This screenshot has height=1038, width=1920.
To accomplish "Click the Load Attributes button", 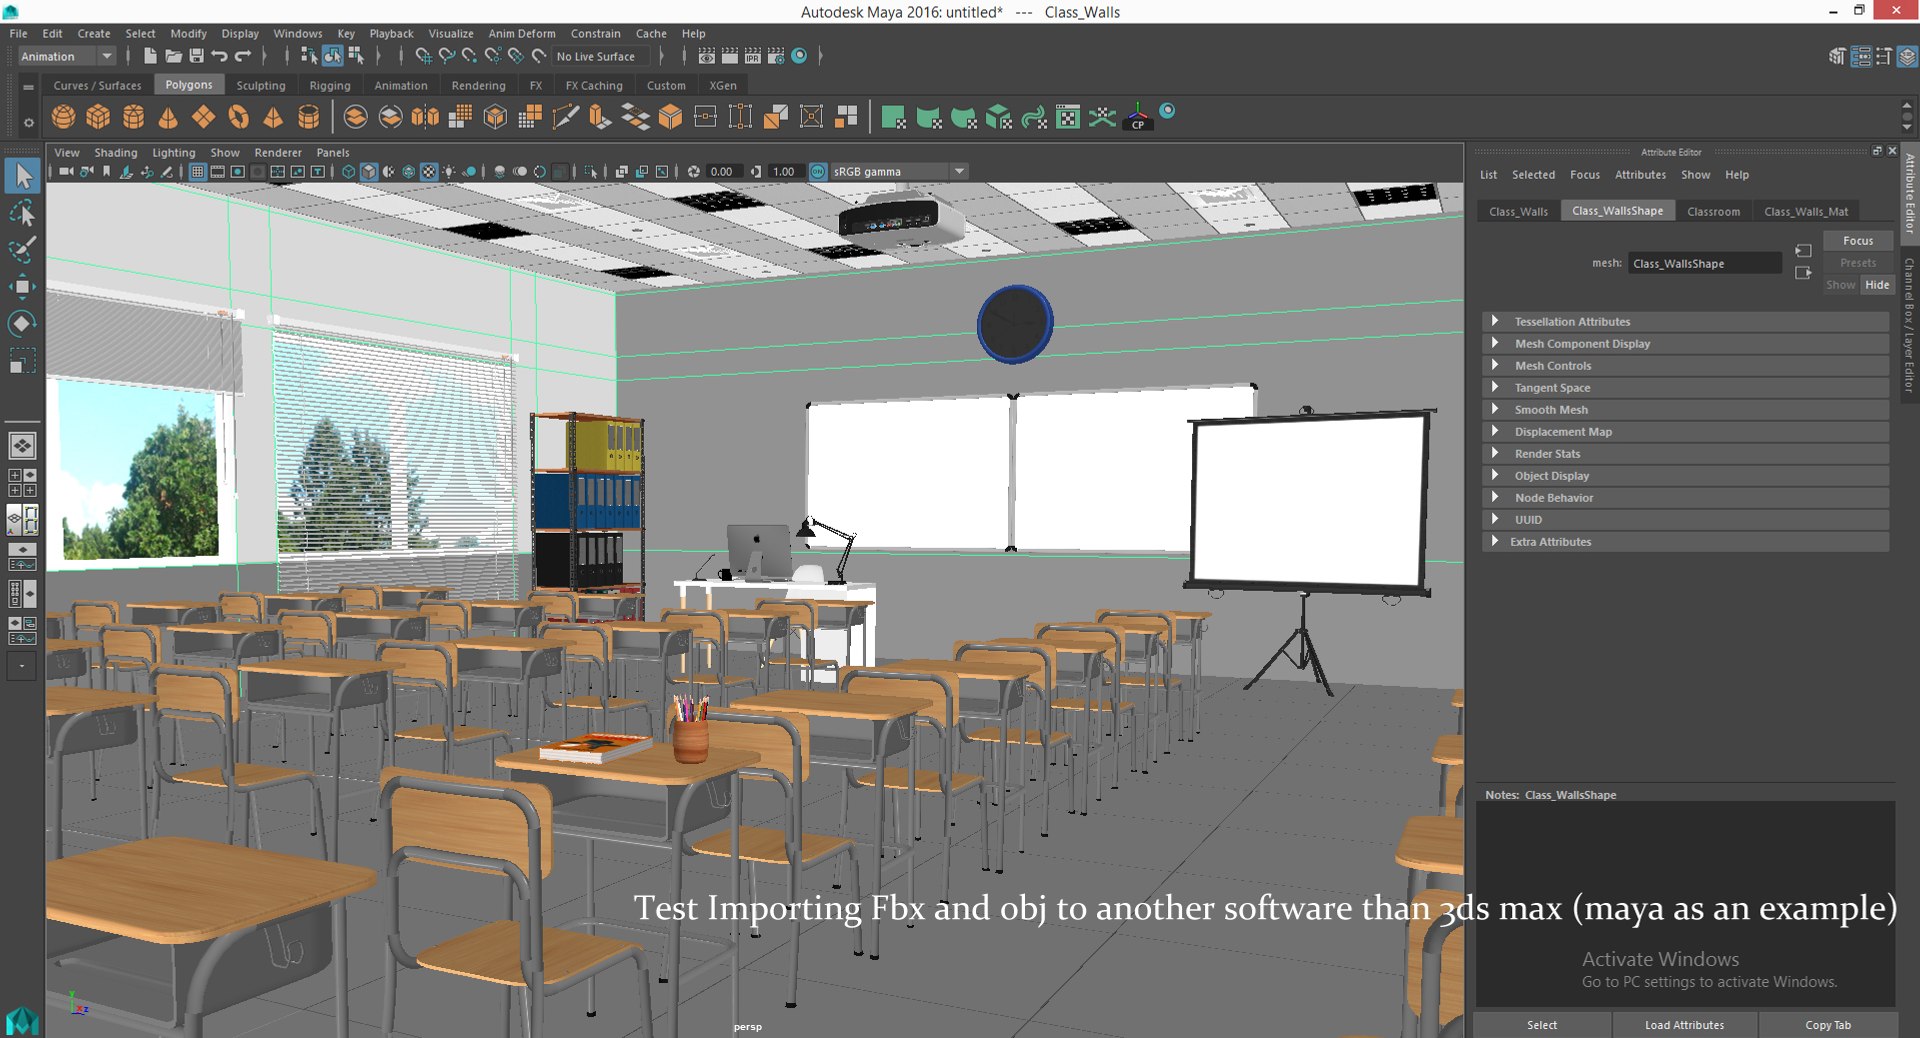I will click(x=1685, y=1025).
